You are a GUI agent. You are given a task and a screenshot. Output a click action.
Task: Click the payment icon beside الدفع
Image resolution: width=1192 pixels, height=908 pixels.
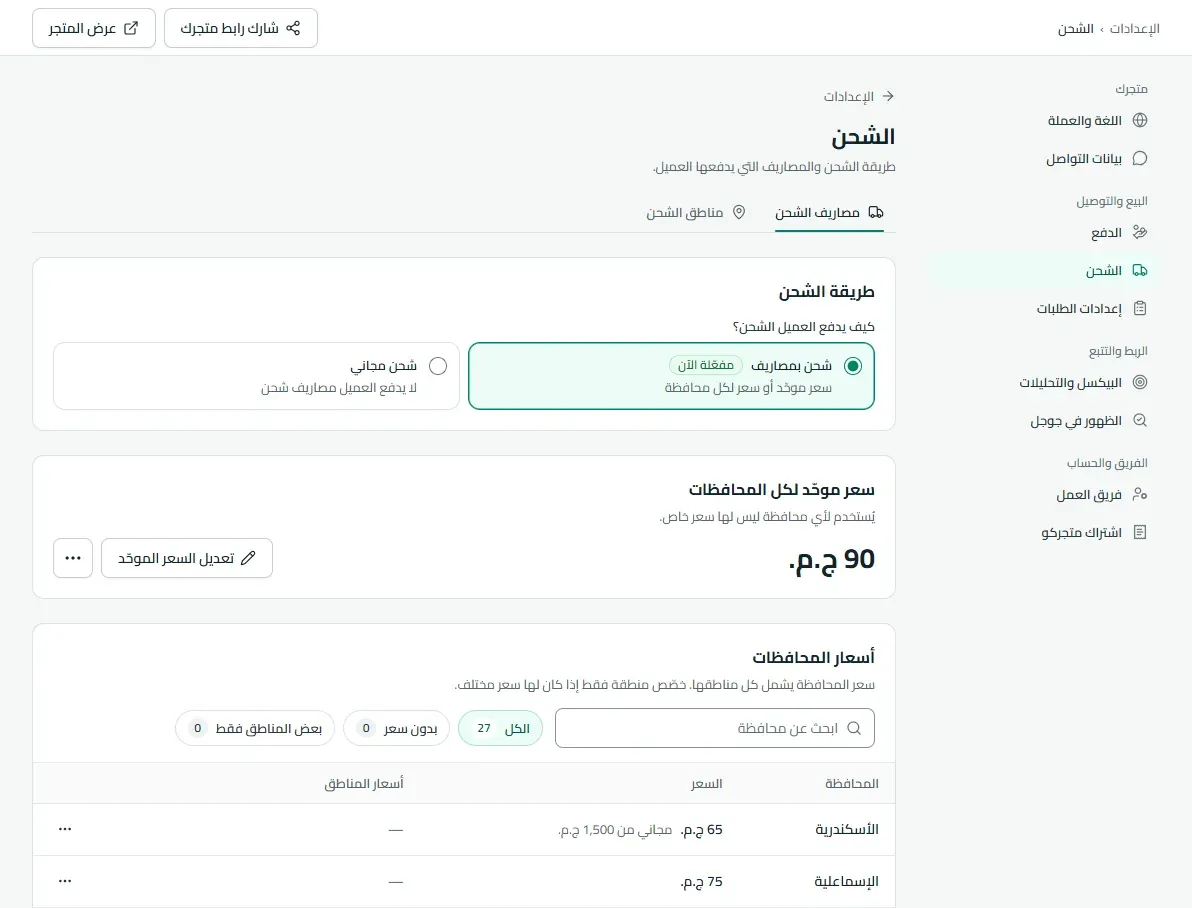(x=1140, y=232)
